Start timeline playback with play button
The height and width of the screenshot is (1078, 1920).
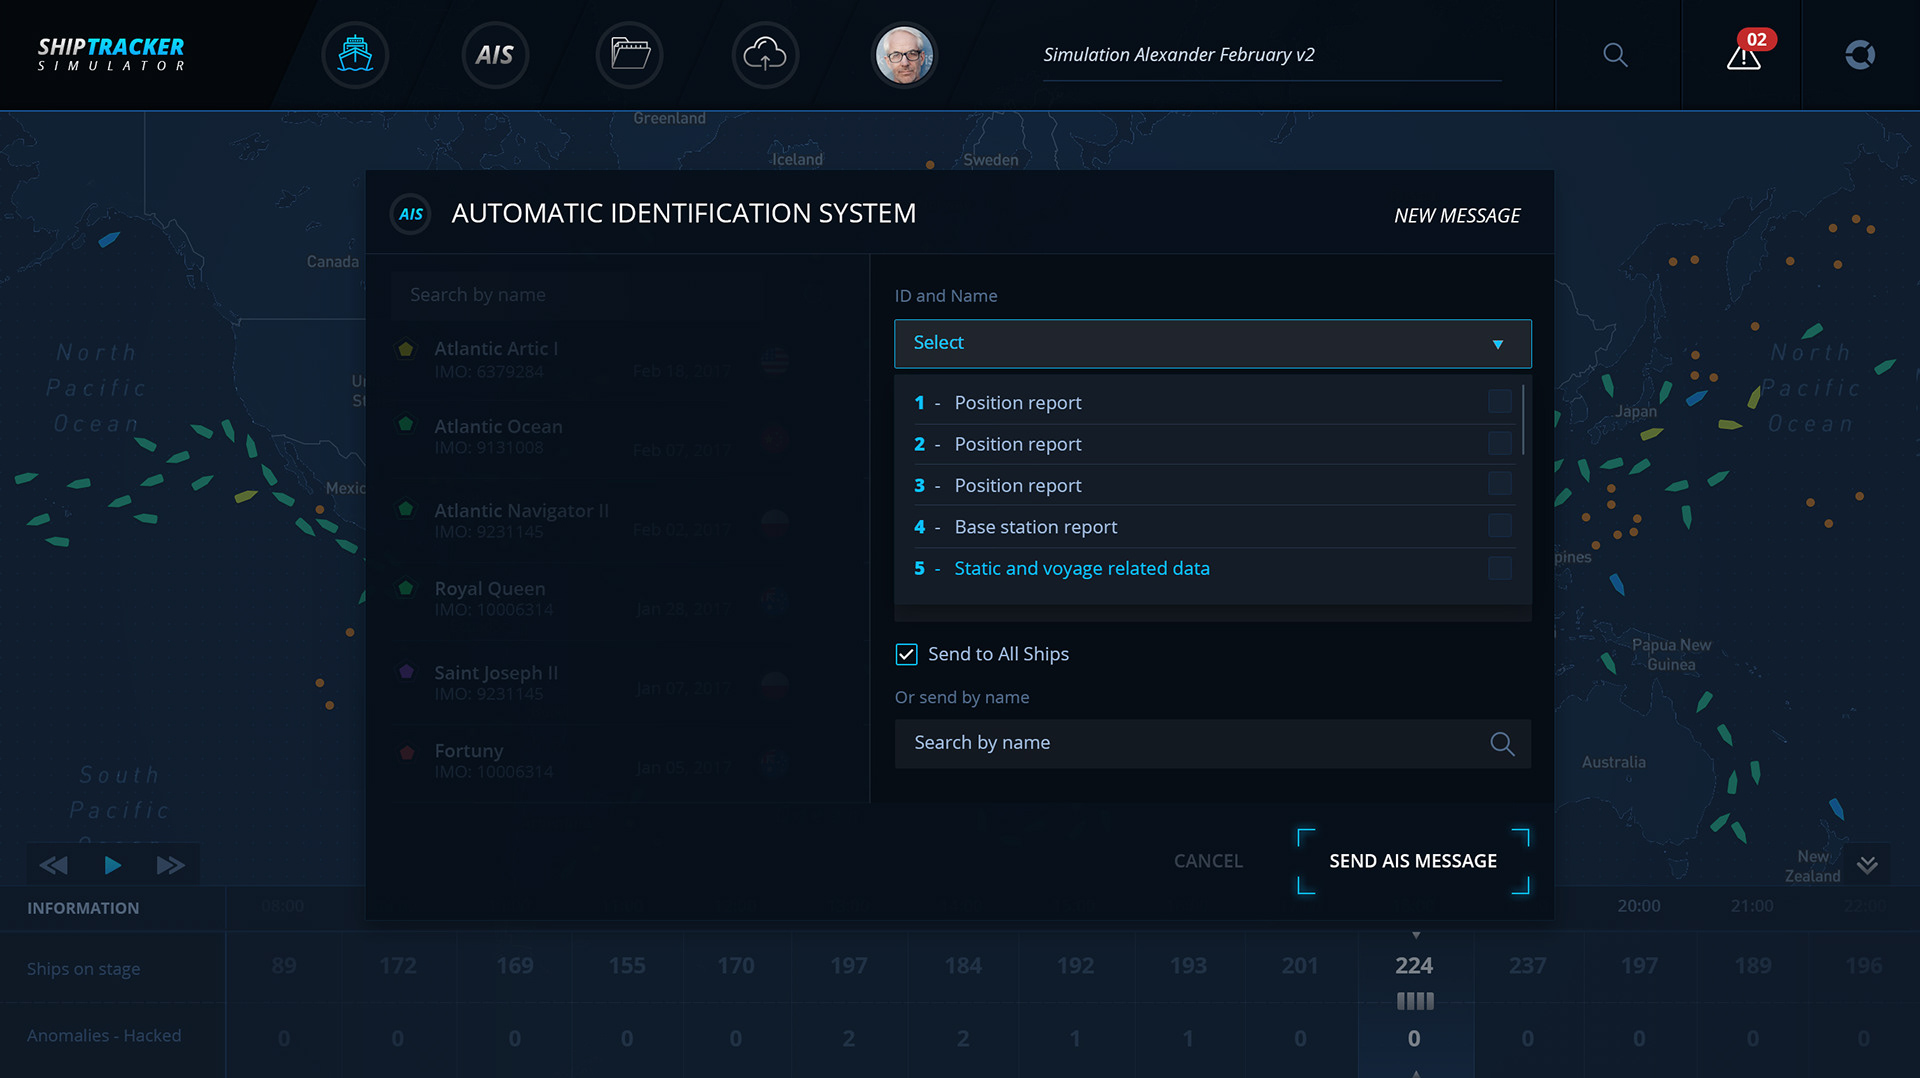[x=113, y=865]
